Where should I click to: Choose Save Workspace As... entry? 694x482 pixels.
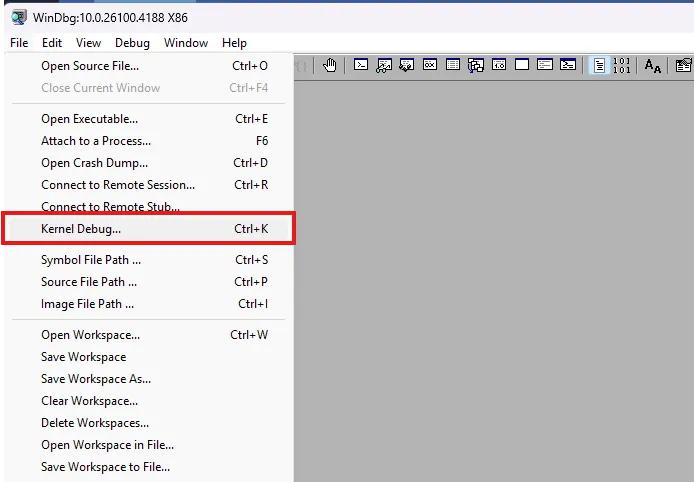(149, 379)
